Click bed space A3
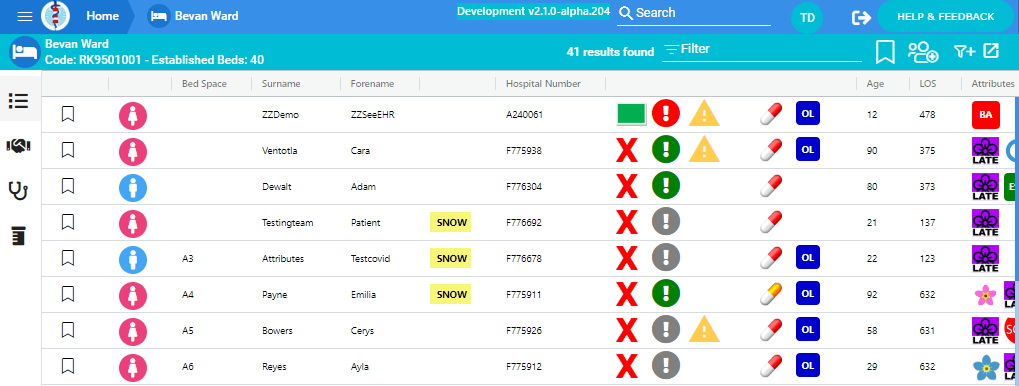Screen dimensions: 1019x386 [x=188, y=259]
